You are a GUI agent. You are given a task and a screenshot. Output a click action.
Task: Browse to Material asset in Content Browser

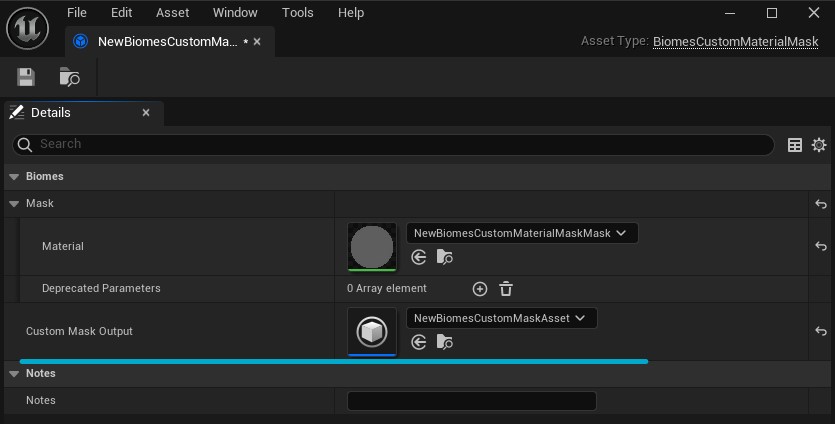tap(445, 257)
